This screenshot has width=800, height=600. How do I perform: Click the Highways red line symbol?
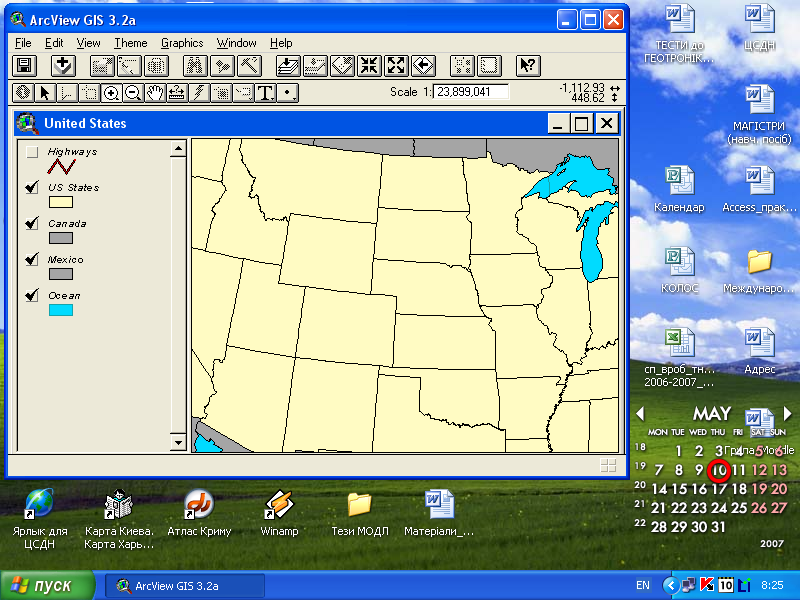(x=61, y=166)
